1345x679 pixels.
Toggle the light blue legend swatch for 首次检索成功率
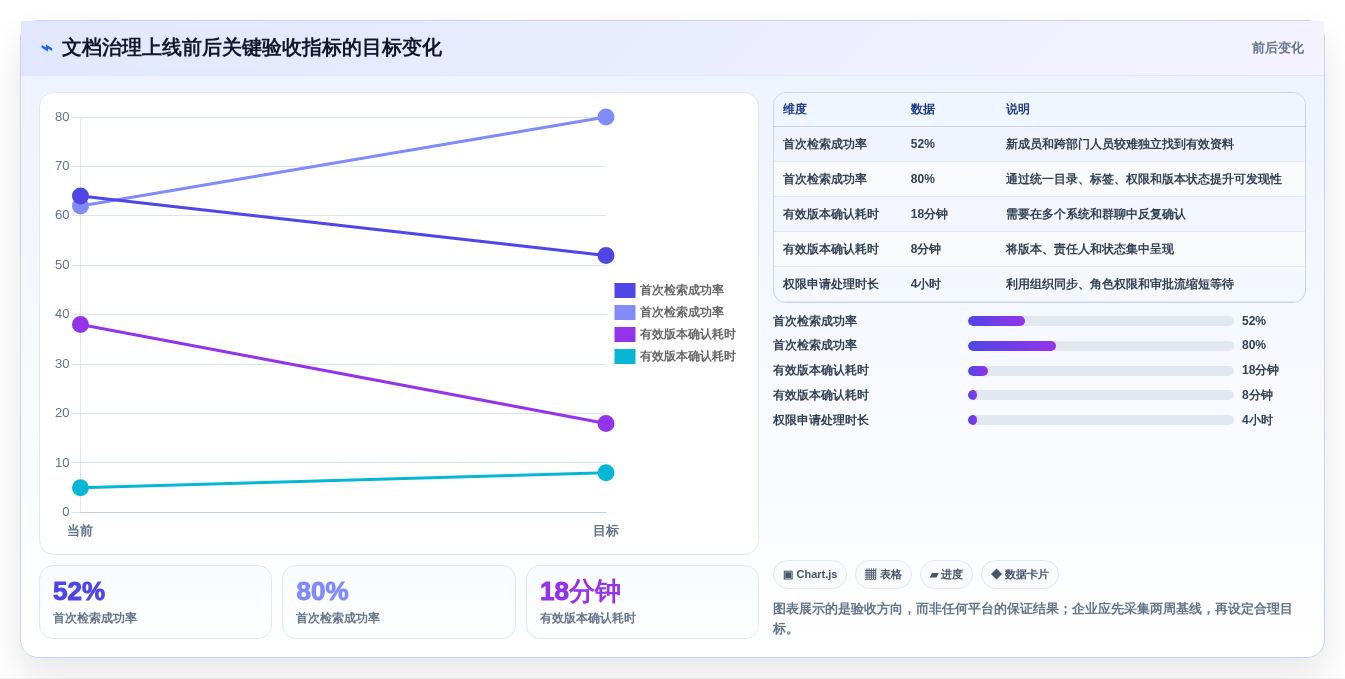coord(625,312)
